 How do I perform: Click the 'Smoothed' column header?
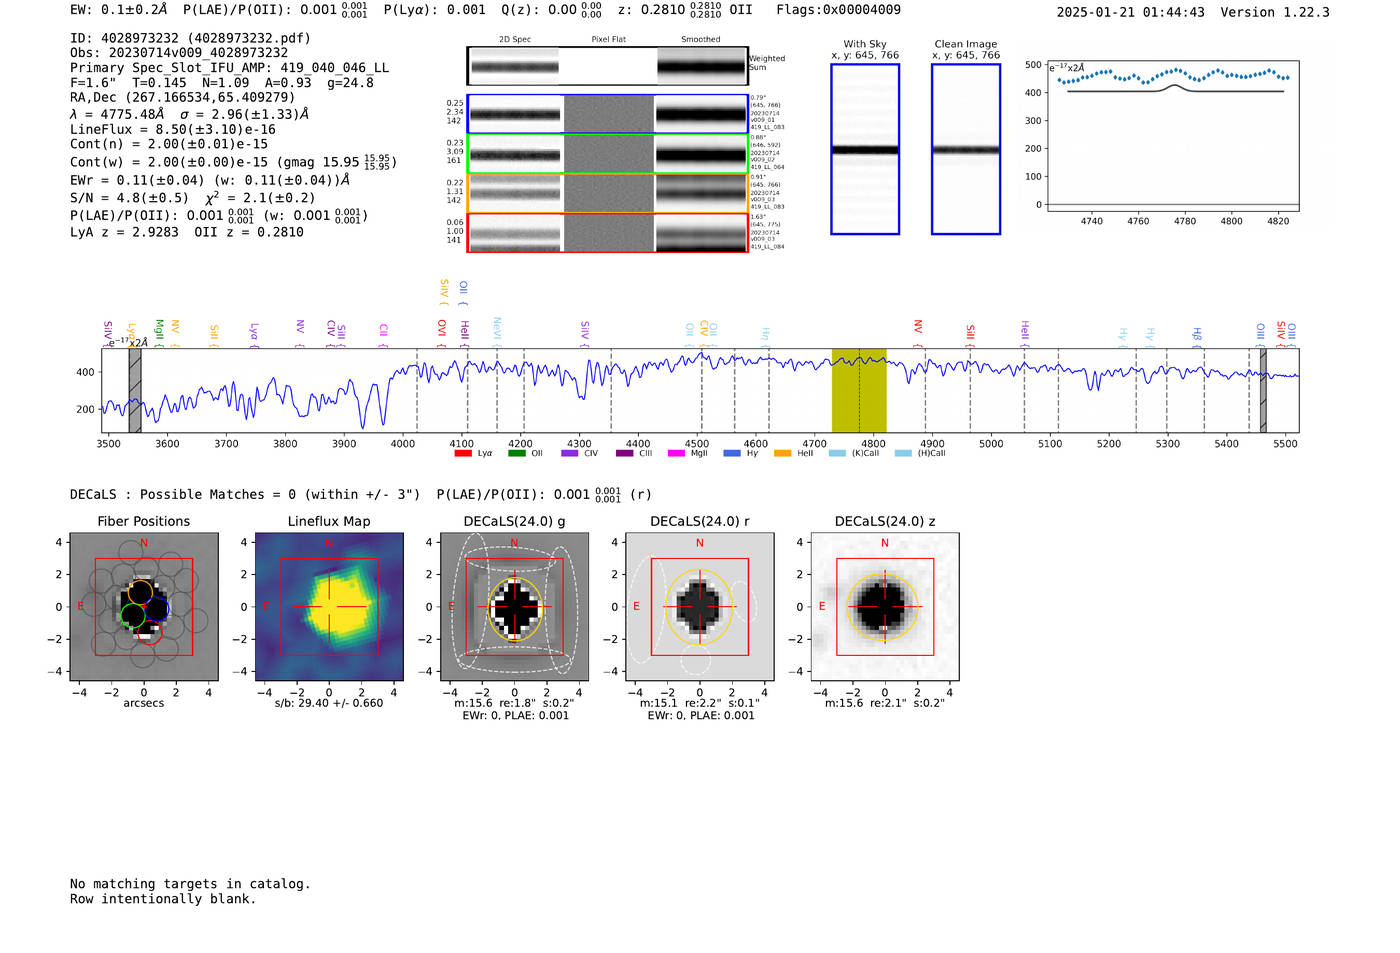(x=700, y=40)
